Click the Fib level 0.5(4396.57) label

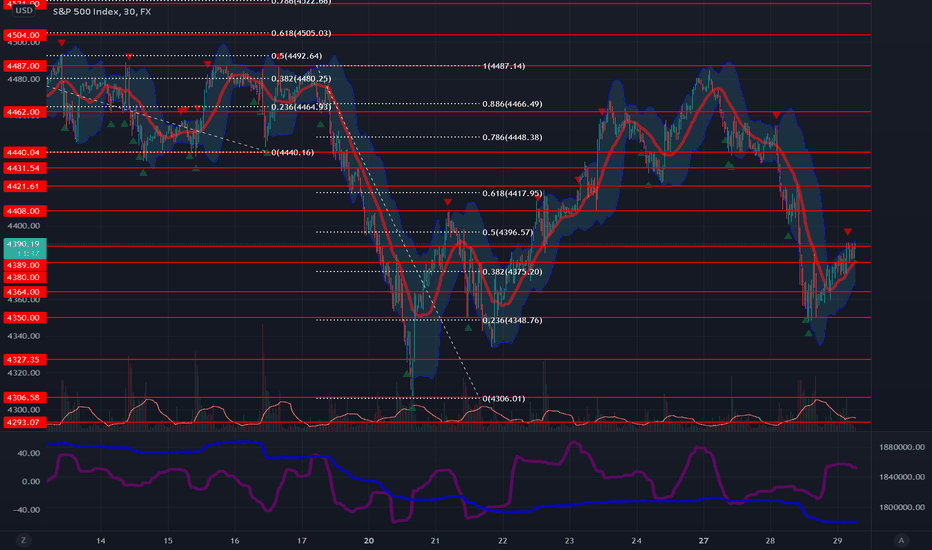click(x=508, y=232)
